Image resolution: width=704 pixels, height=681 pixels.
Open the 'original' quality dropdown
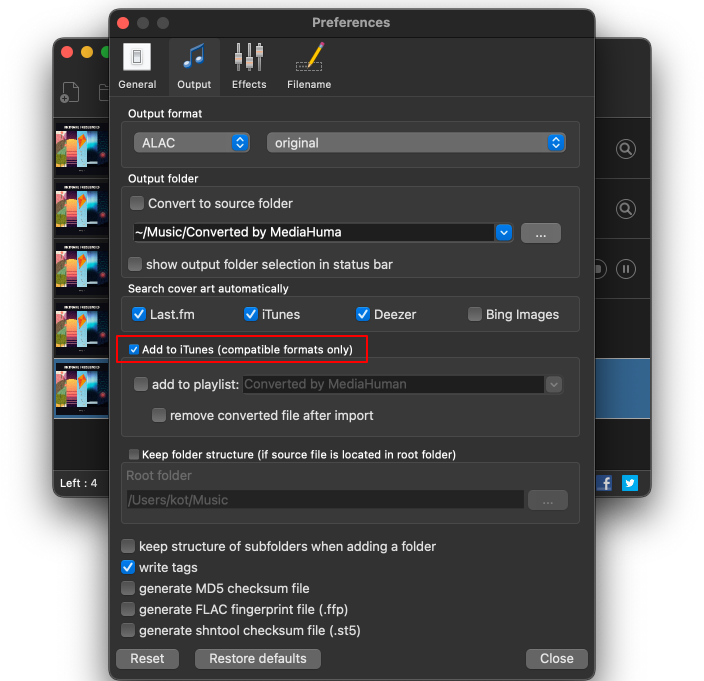coord(416,143)
